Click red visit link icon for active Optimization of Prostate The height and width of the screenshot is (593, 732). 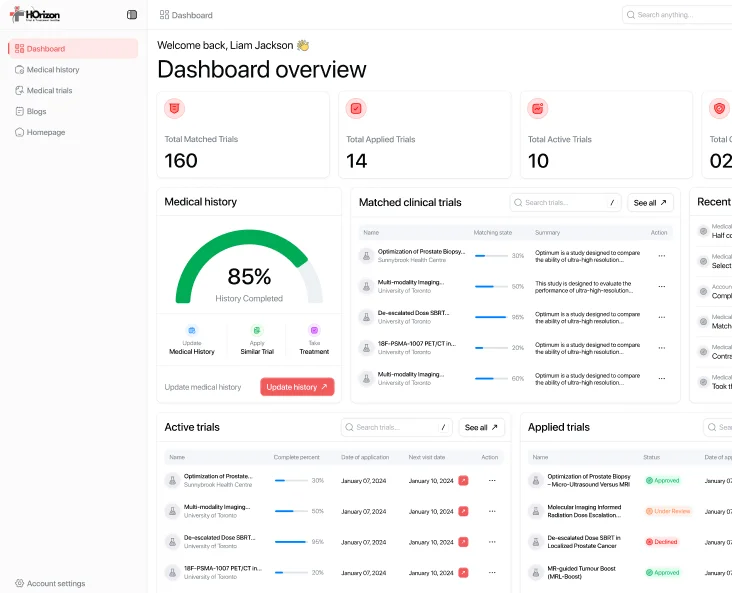[463, 480]
